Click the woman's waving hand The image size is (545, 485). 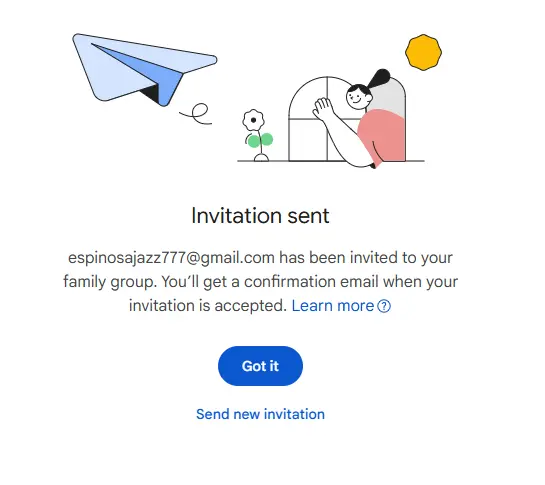pos(322,108)
